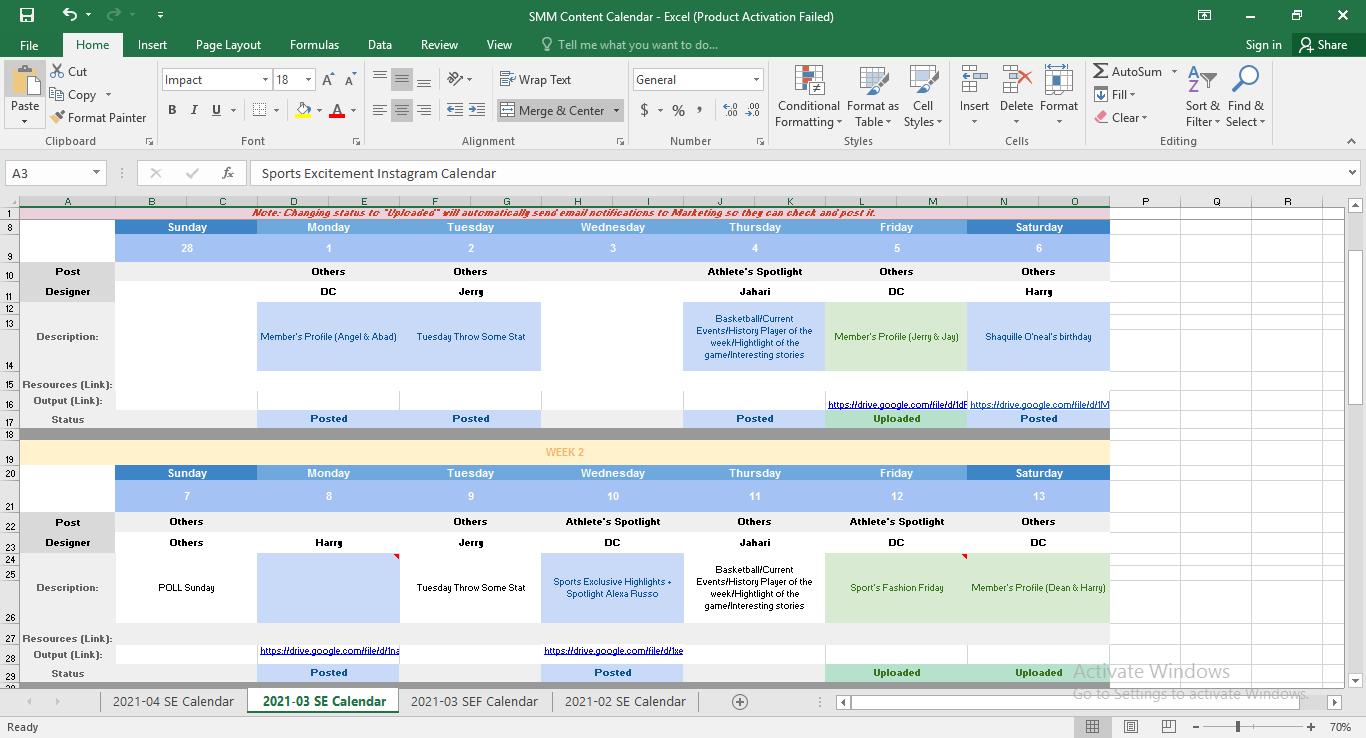The image size is (1366, 738).
Task: Decrease decimal places
Action: pos(752,110)
